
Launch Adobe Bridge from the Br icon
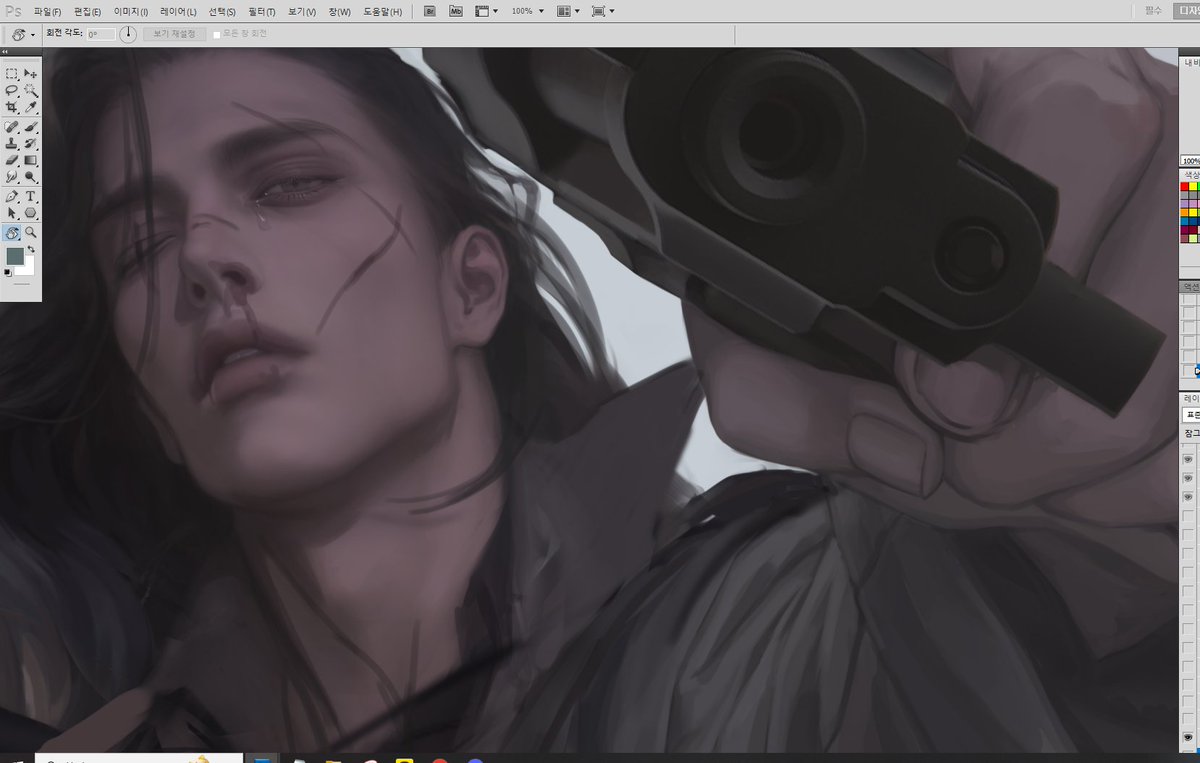pyautogui.click(x=430, y=11)
